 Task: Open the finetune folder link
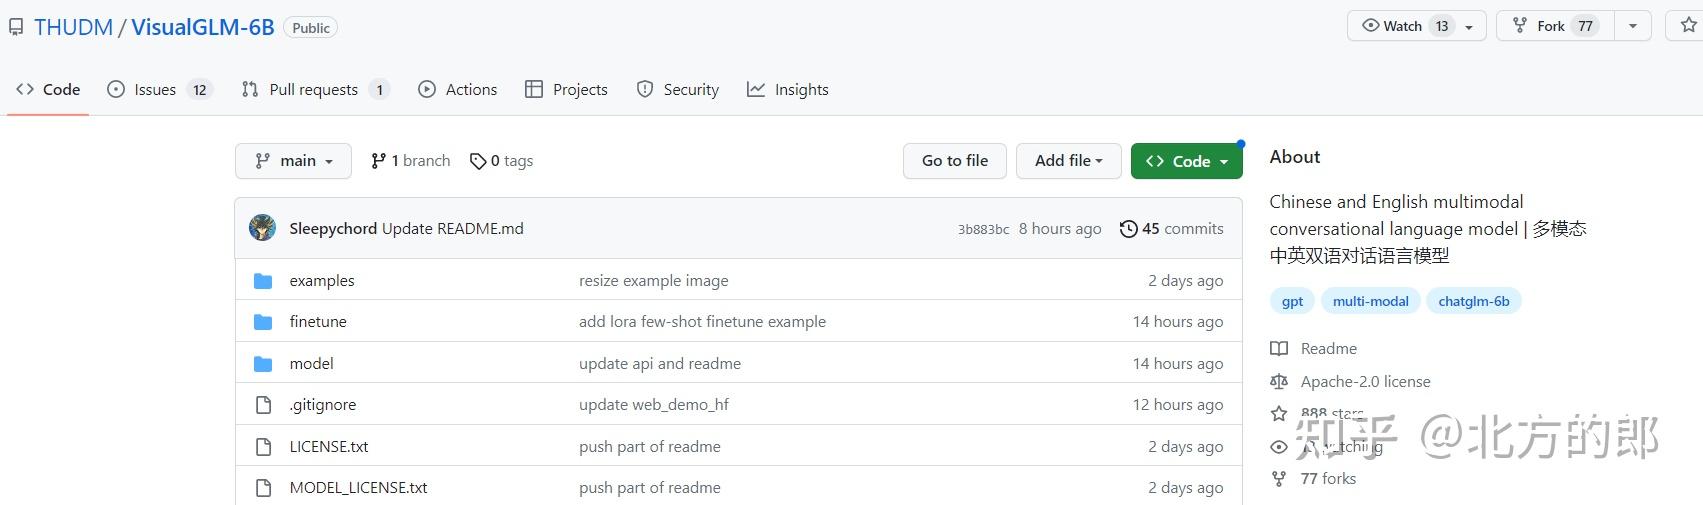[318, 322]
